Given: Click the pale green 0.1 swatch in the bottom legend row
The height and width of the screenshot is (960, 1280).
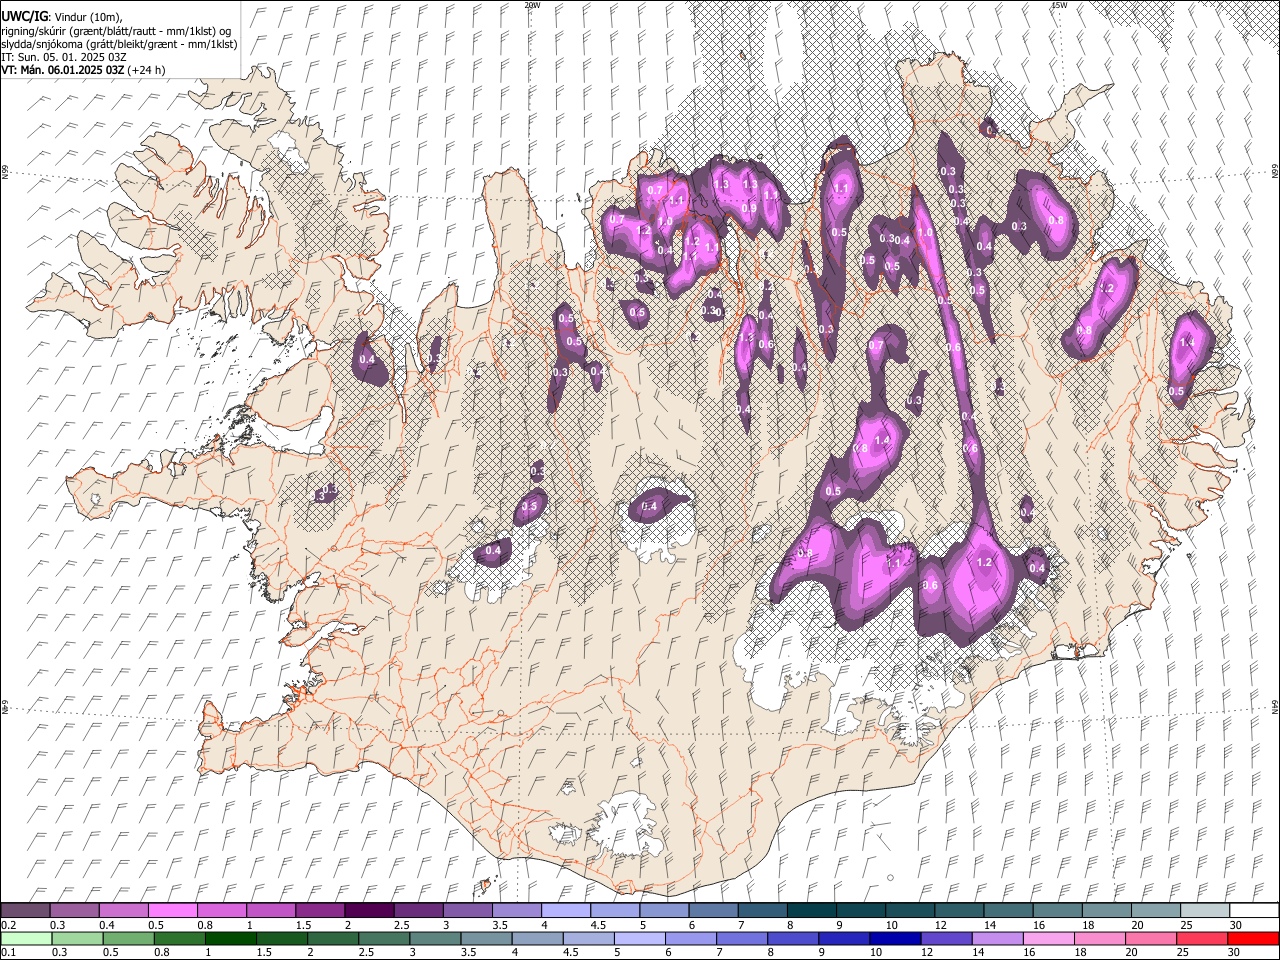Looking at the screenshot, I should pyautogui.click(x=26, y=939).
